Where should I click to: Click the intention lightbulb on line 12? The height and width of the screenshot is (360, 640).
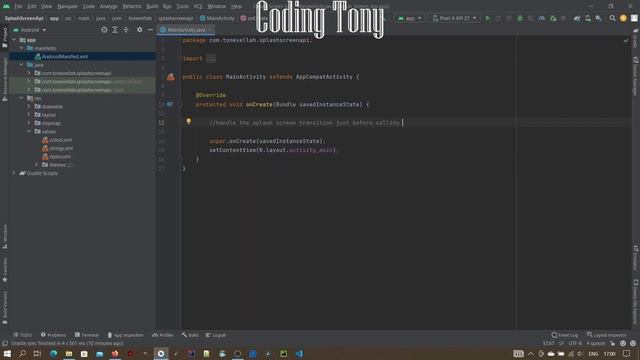point(189,121)
